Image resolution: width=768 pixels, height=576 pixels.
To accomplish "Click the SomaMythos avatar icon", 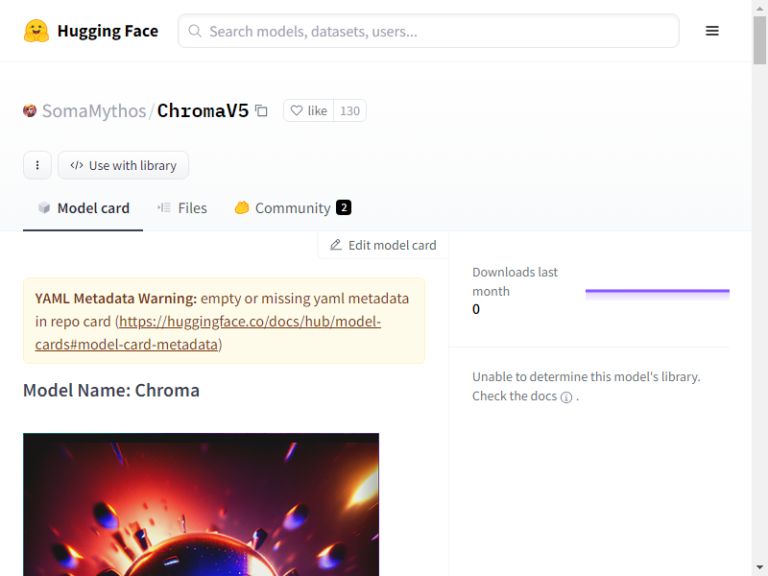I will coord(30,111).
